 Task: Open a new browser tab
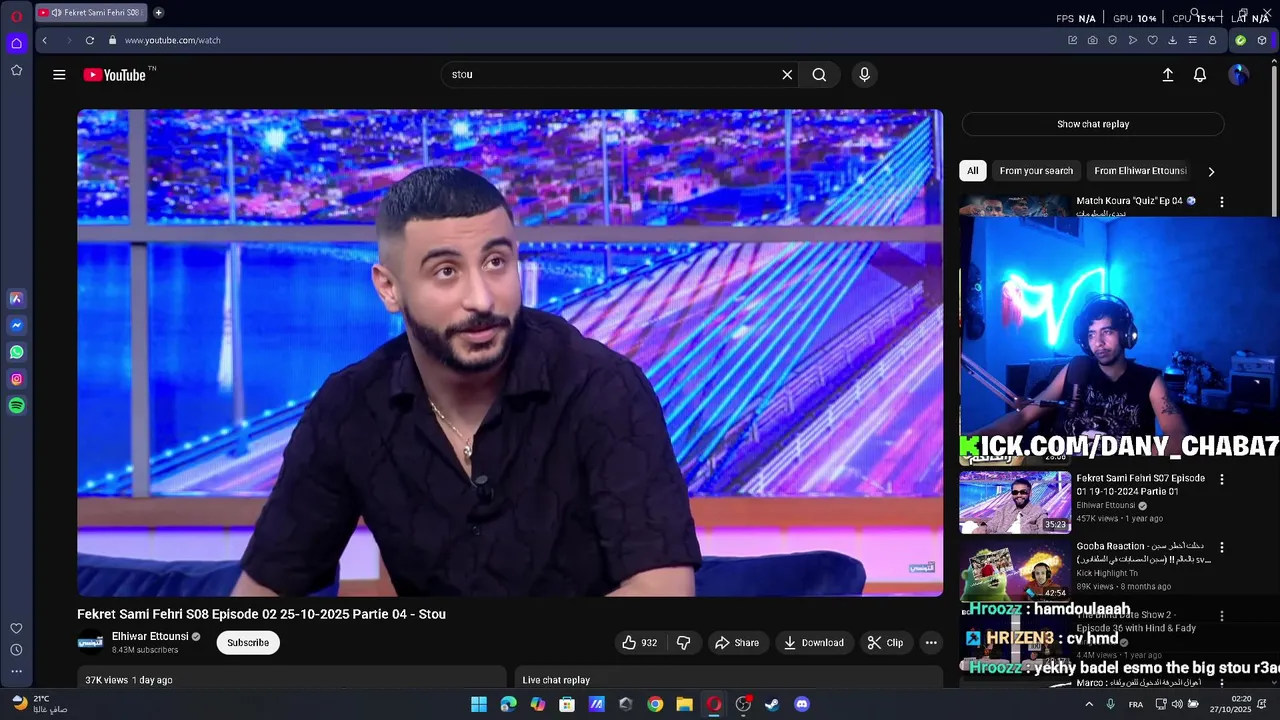(x=158, y=13)
